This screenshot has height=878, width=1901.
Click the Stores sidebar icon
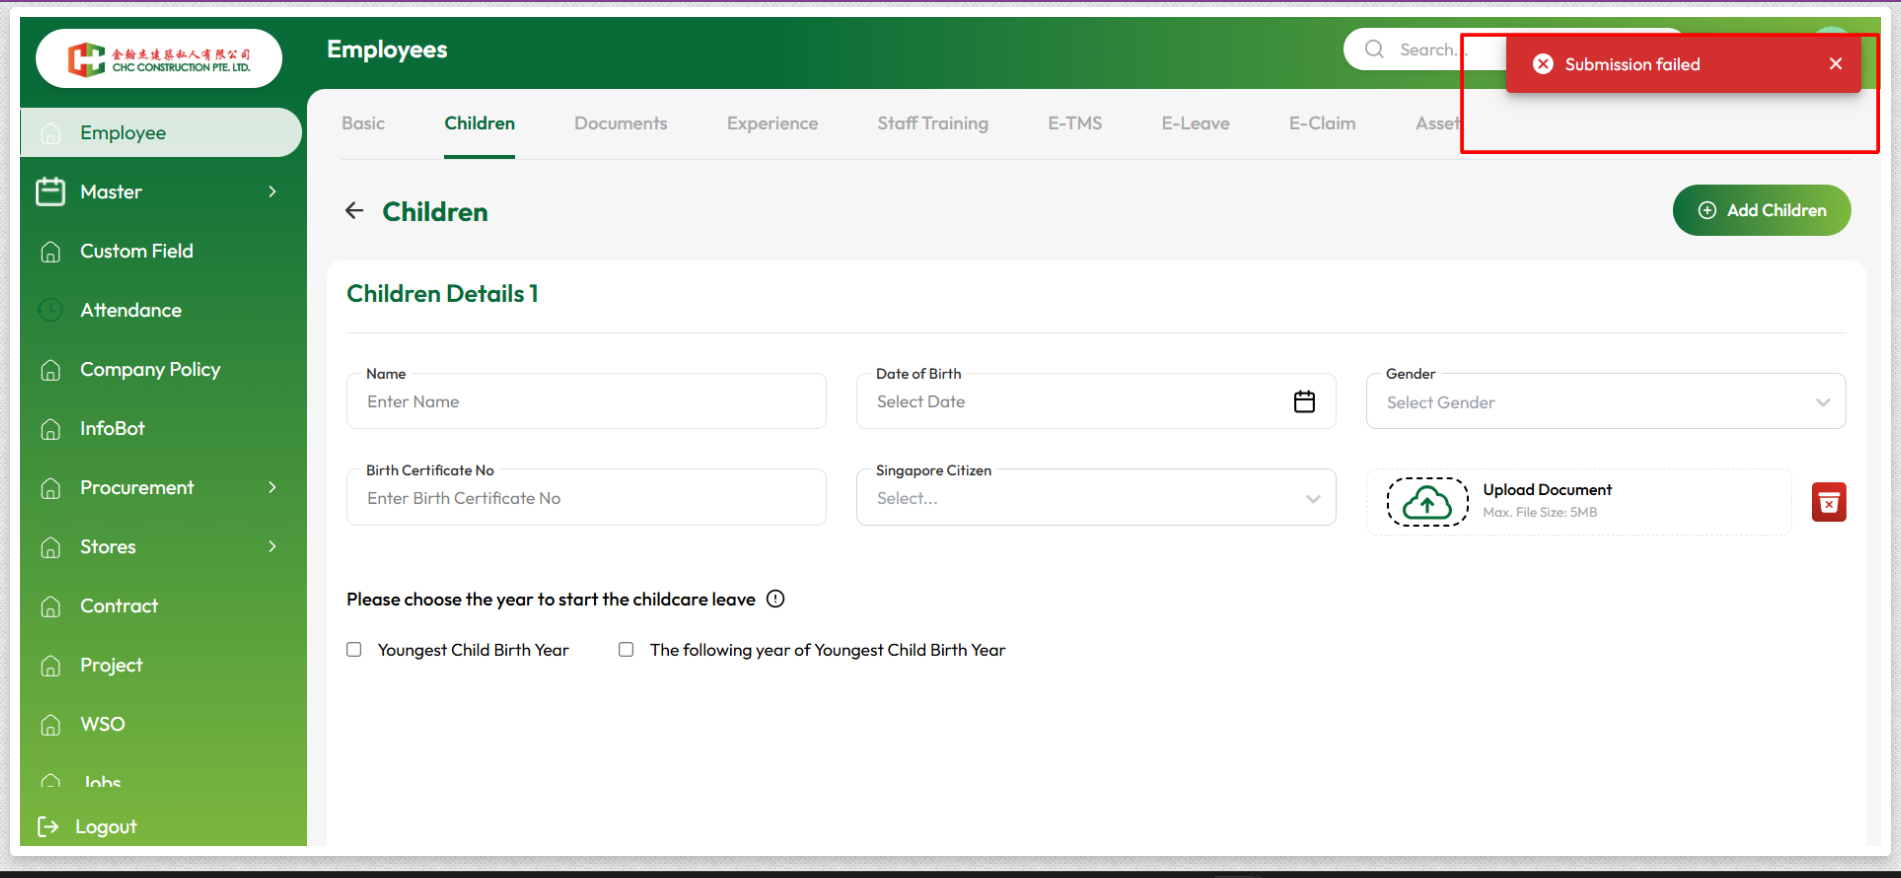tap(51, 547)
